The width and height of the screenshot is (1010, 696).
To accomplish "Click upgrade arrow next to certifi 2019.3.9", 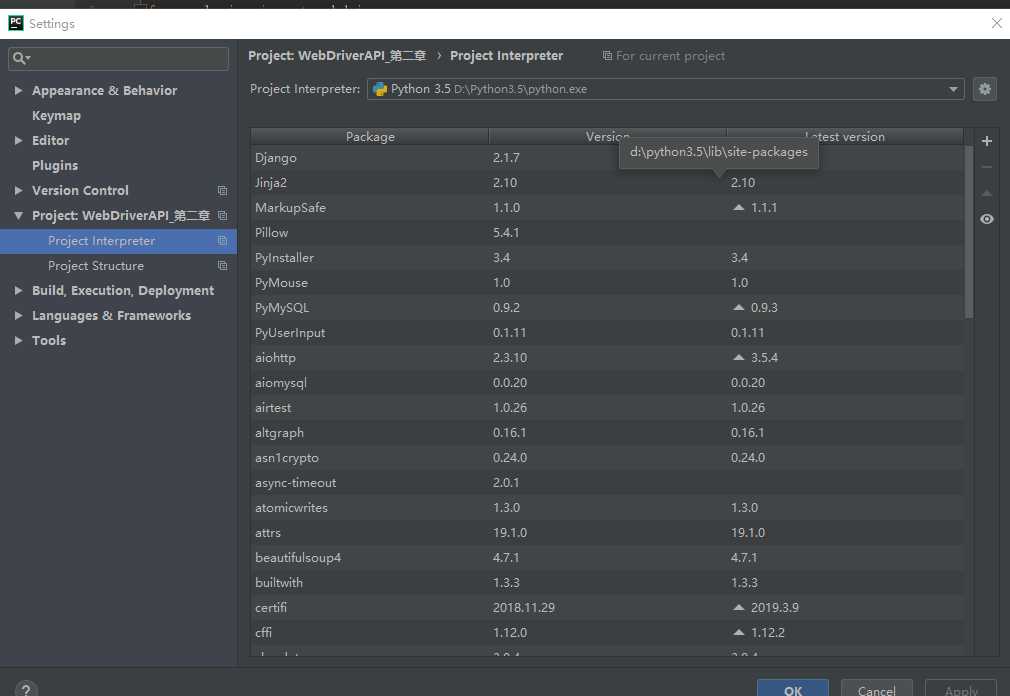I will 739,607.
